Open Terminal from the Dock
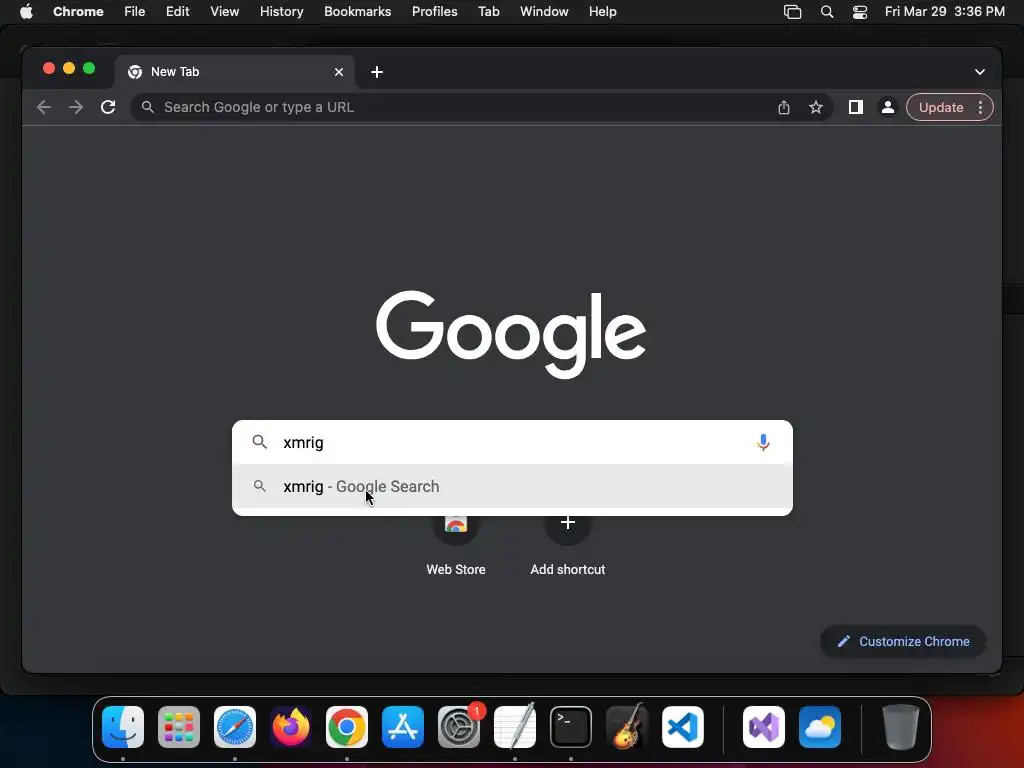 point(571,727)
